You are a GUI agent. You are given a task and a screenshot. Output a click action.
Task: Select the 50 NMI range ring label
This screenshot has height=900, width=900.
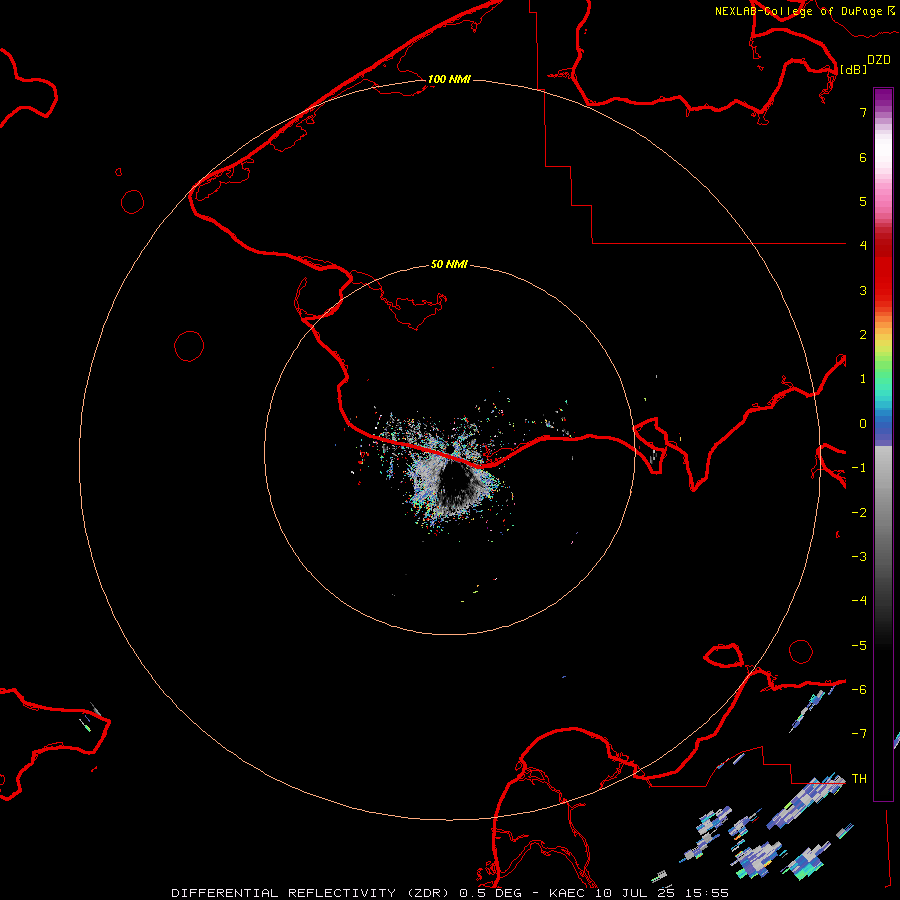point(449,264)
